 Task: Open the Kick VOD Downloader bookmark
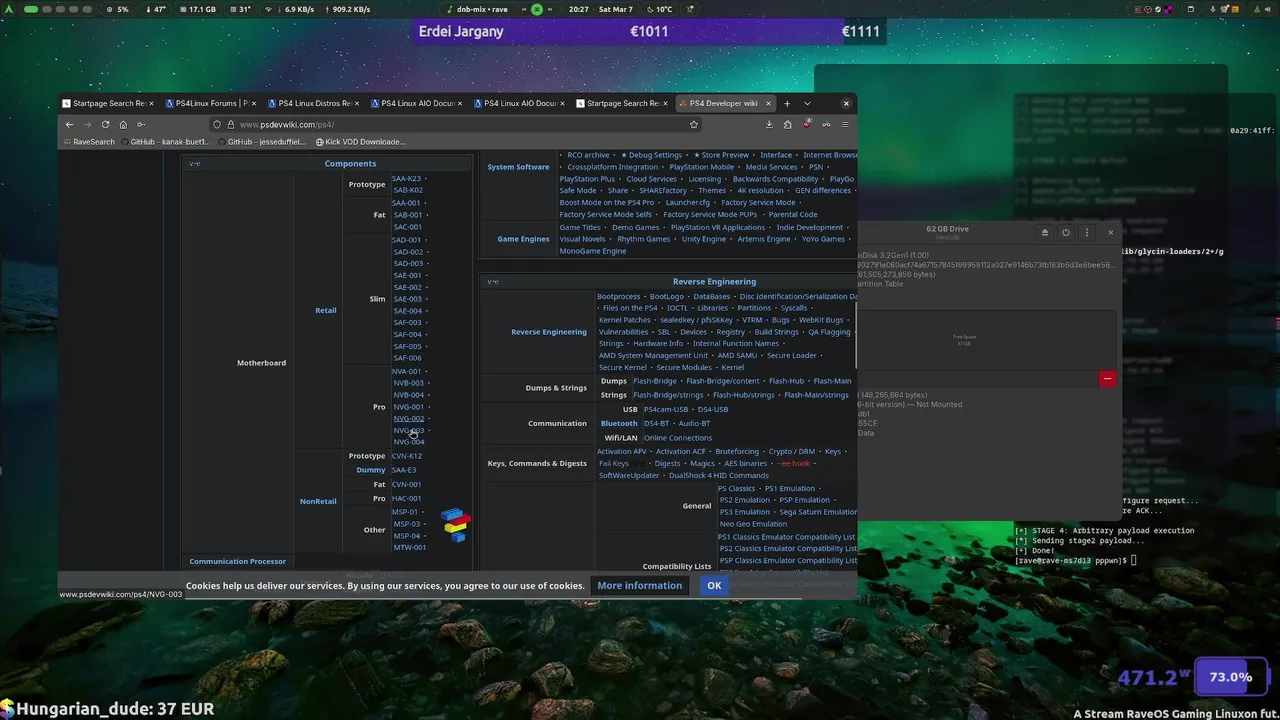tap(360, 142)
